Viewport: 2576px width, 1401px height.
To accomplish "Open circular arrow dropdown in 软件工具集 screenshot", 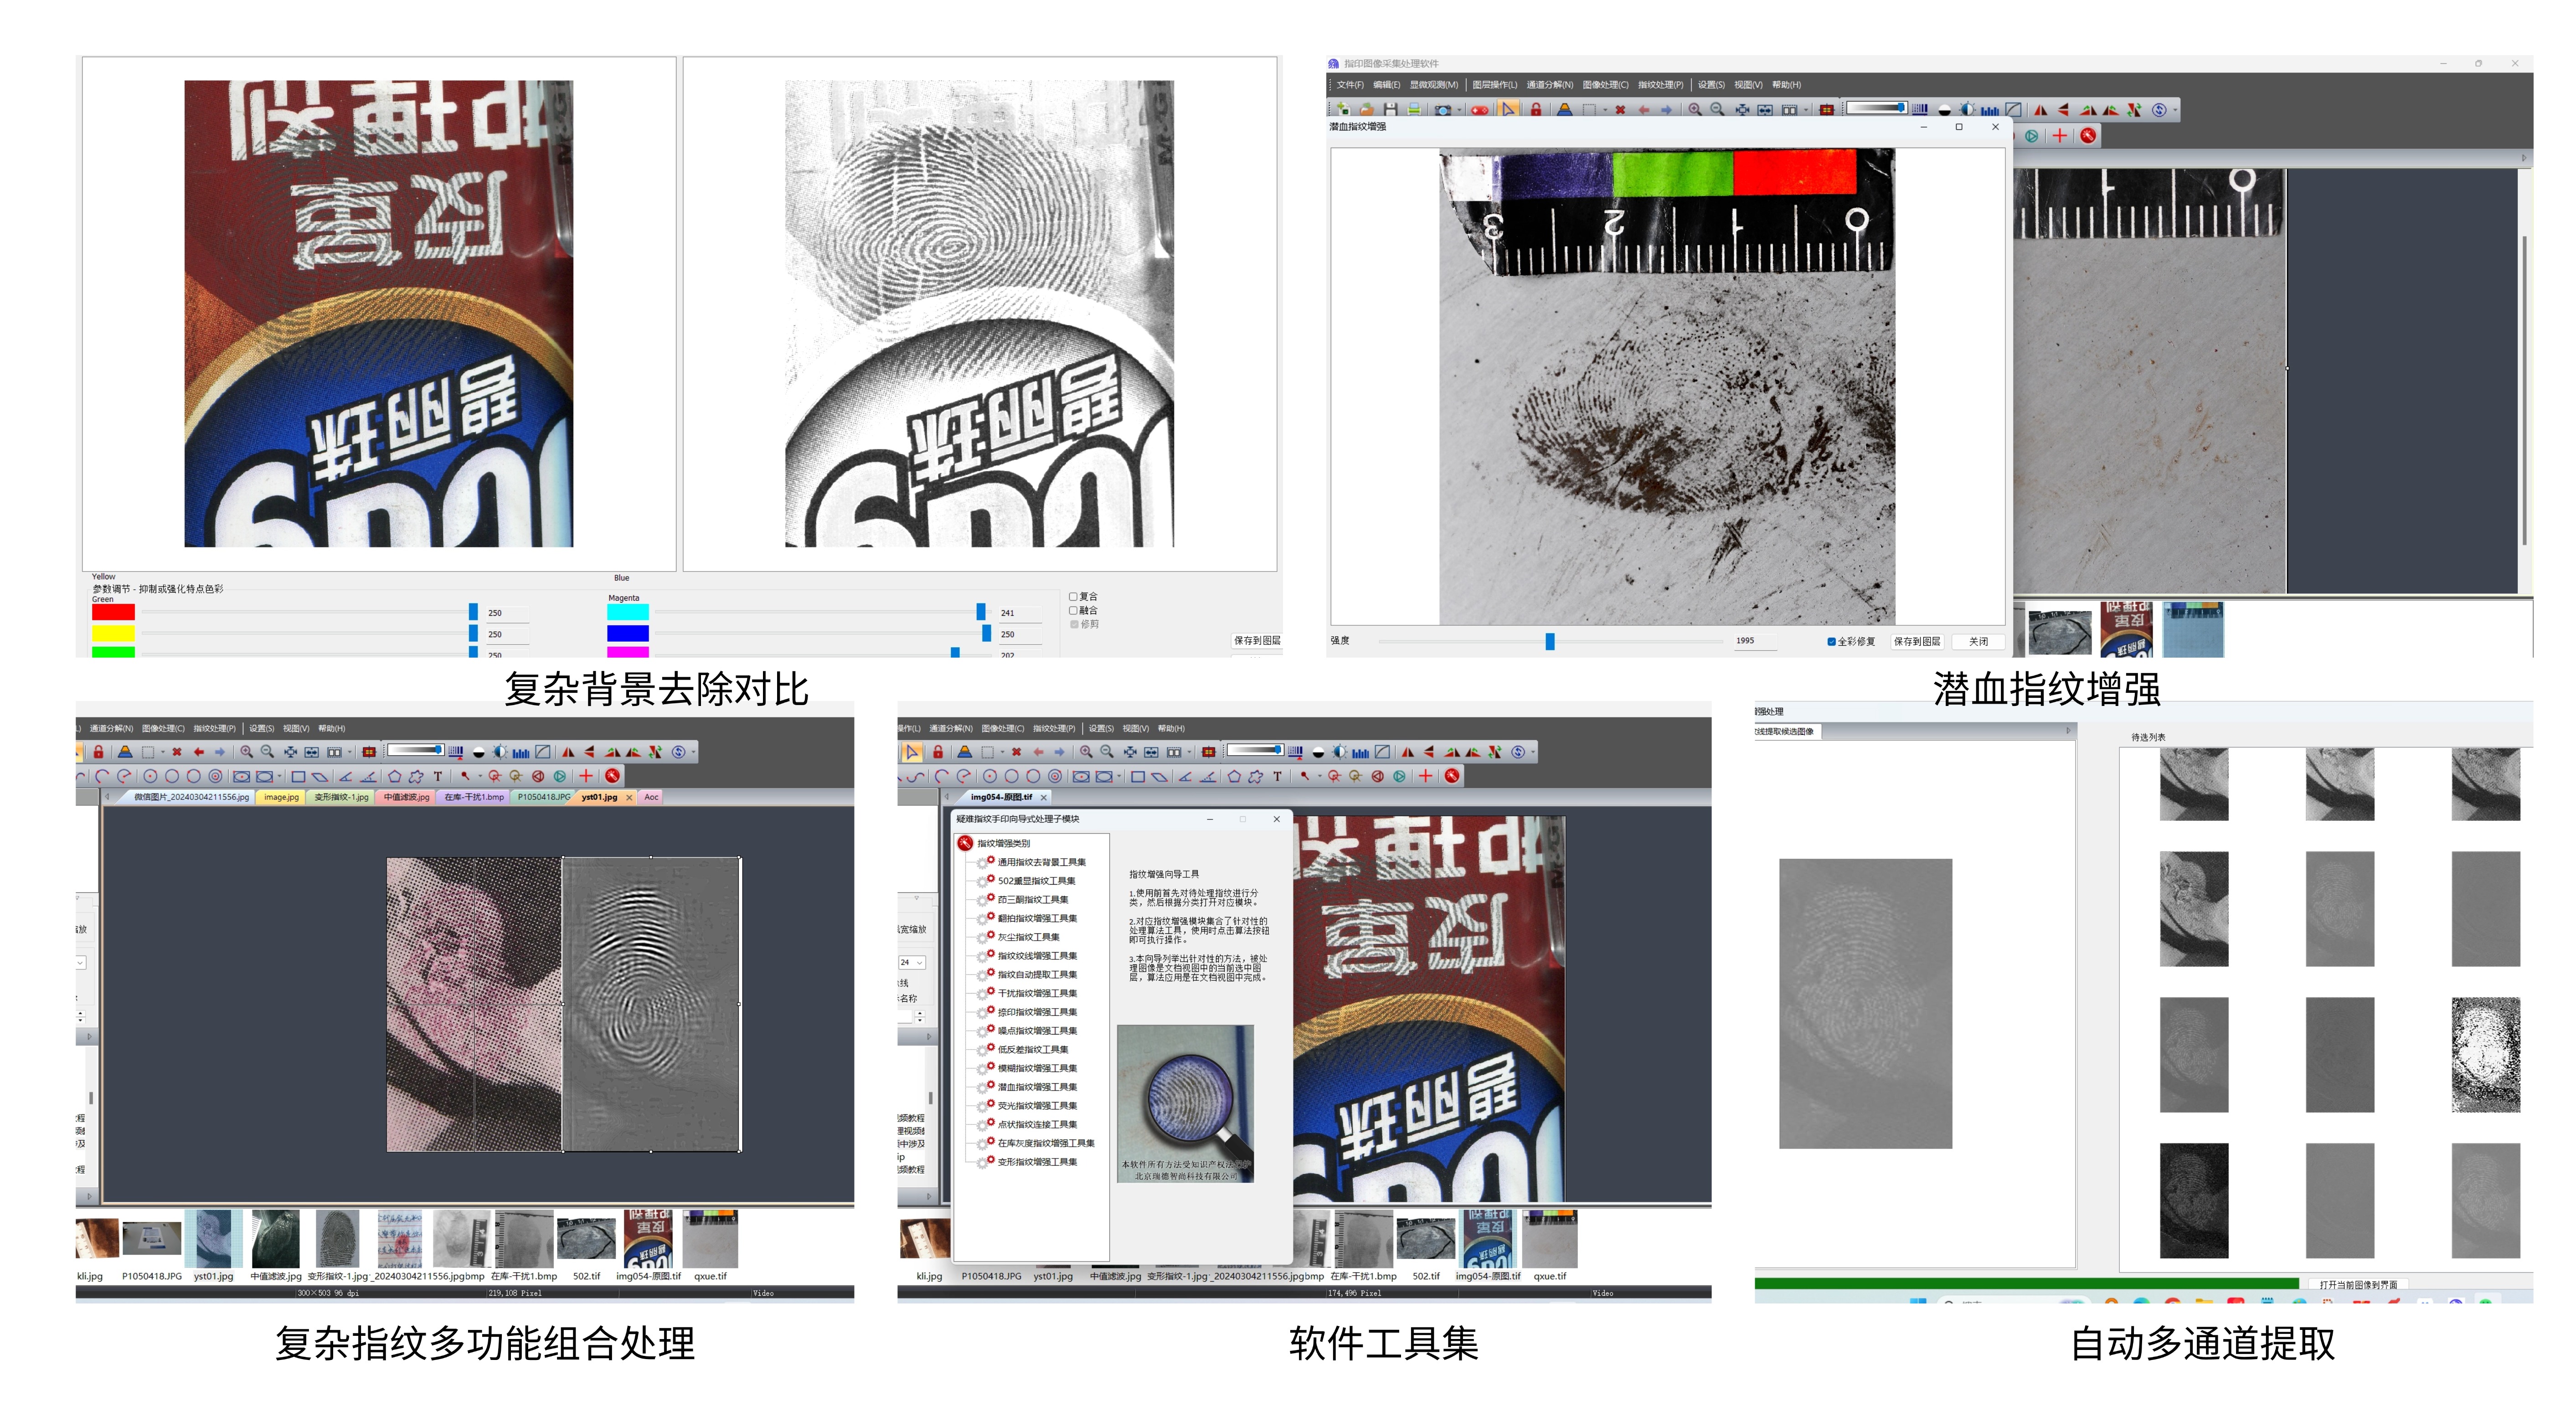I will click(1533, 753).
